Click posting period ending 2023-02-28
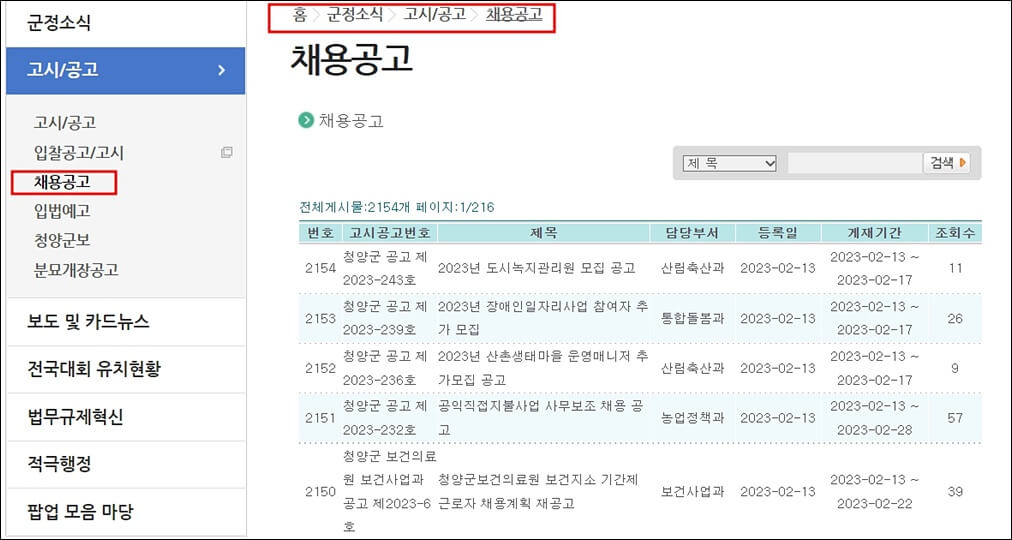1012x540 pixels. click(875, 418)
